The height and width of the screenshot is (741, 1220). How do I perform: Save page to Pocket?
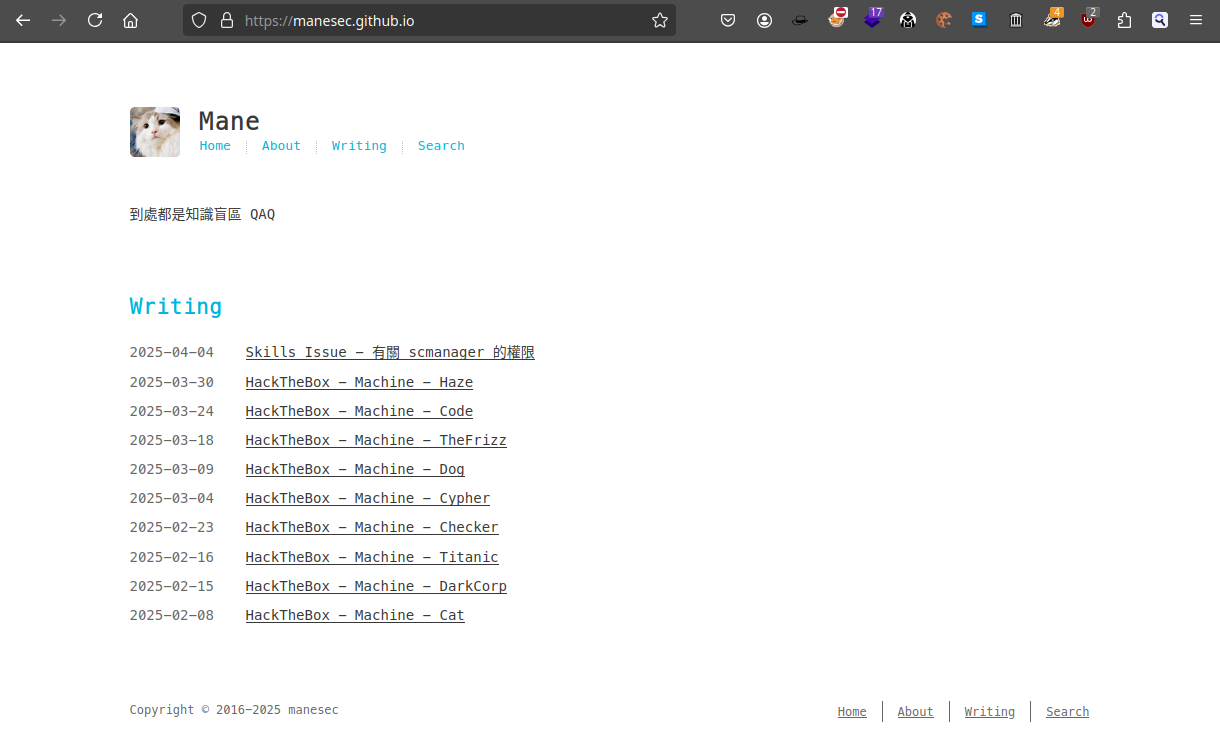(728, 20)
